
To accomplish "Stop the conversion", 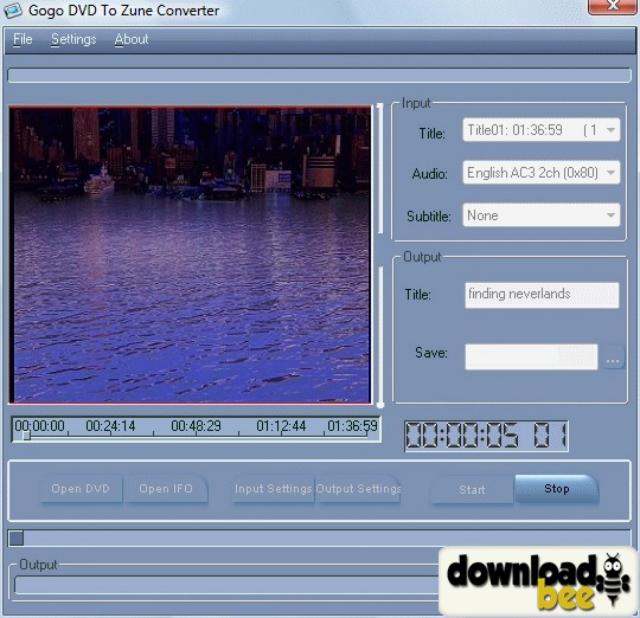I will pos(557,489).
